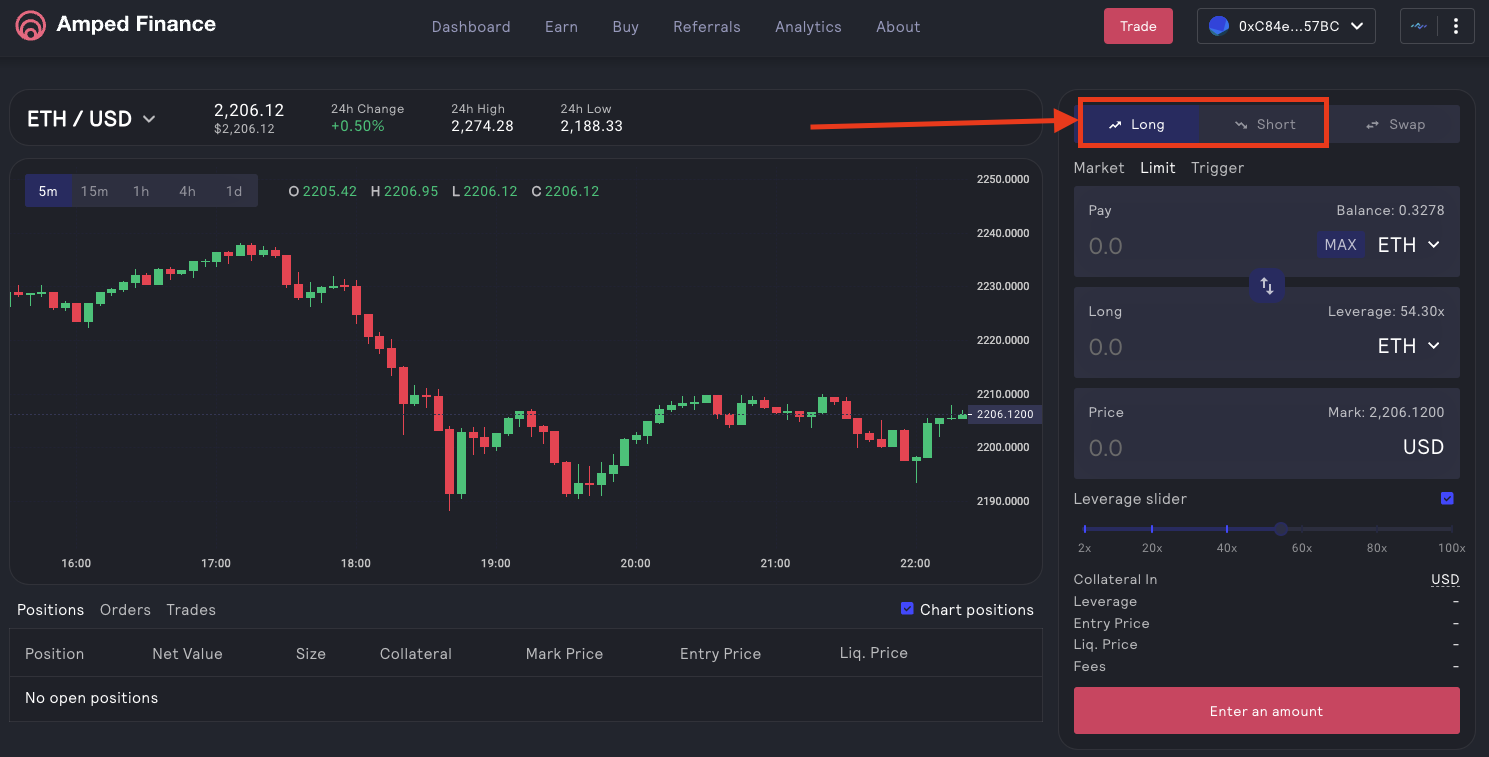Screen dimensions: 1489x757
Task: Click the Mark: 2,206.1200 price
Action: click(1385, 413)
